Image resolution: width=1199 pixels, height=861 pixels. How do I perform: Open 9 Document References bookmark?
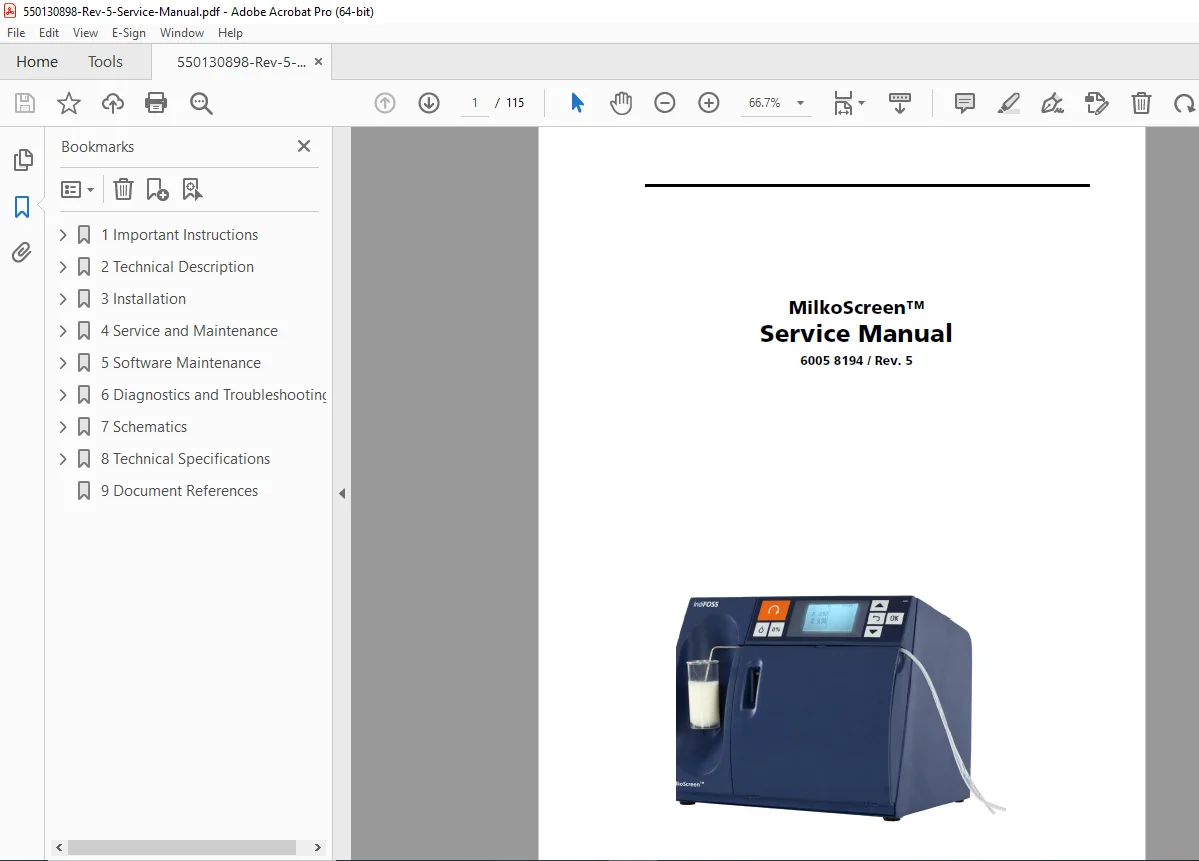pyautogui.click(x=179, y=491)
